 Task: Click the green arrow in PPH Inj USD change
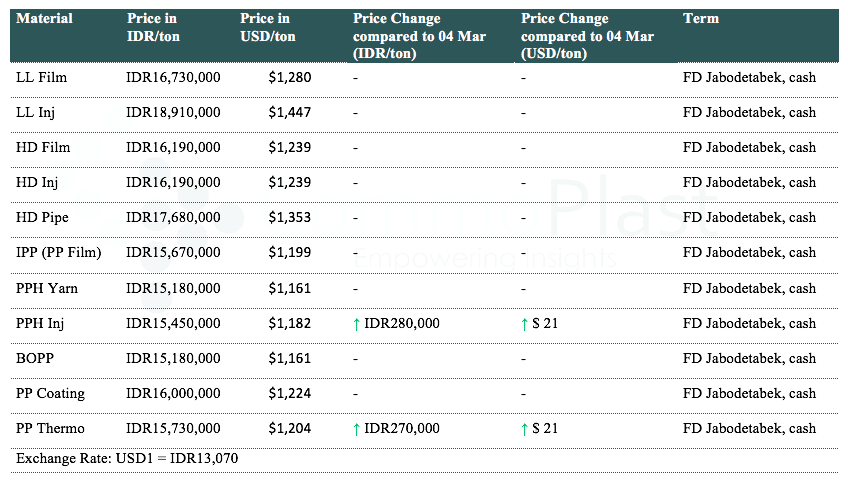(524, 323)
